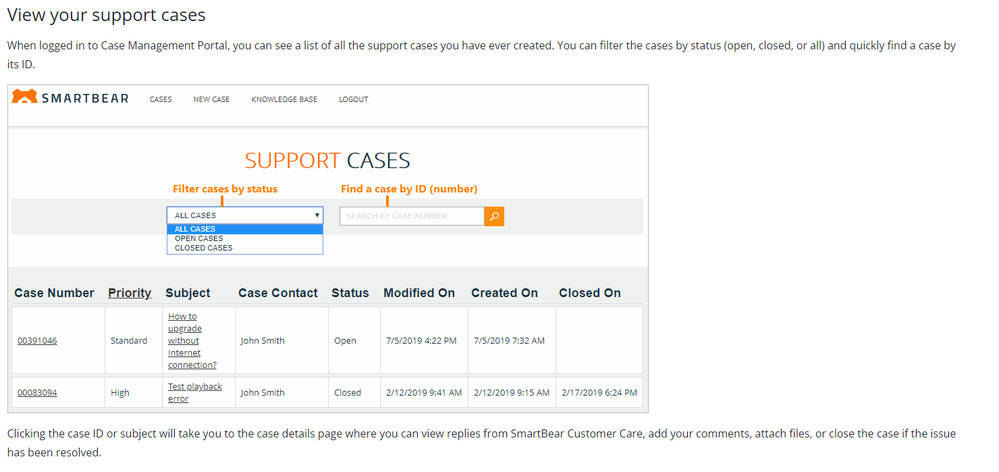Select ALL CASES option in dropdown list
999x472 pixels.
245,229
